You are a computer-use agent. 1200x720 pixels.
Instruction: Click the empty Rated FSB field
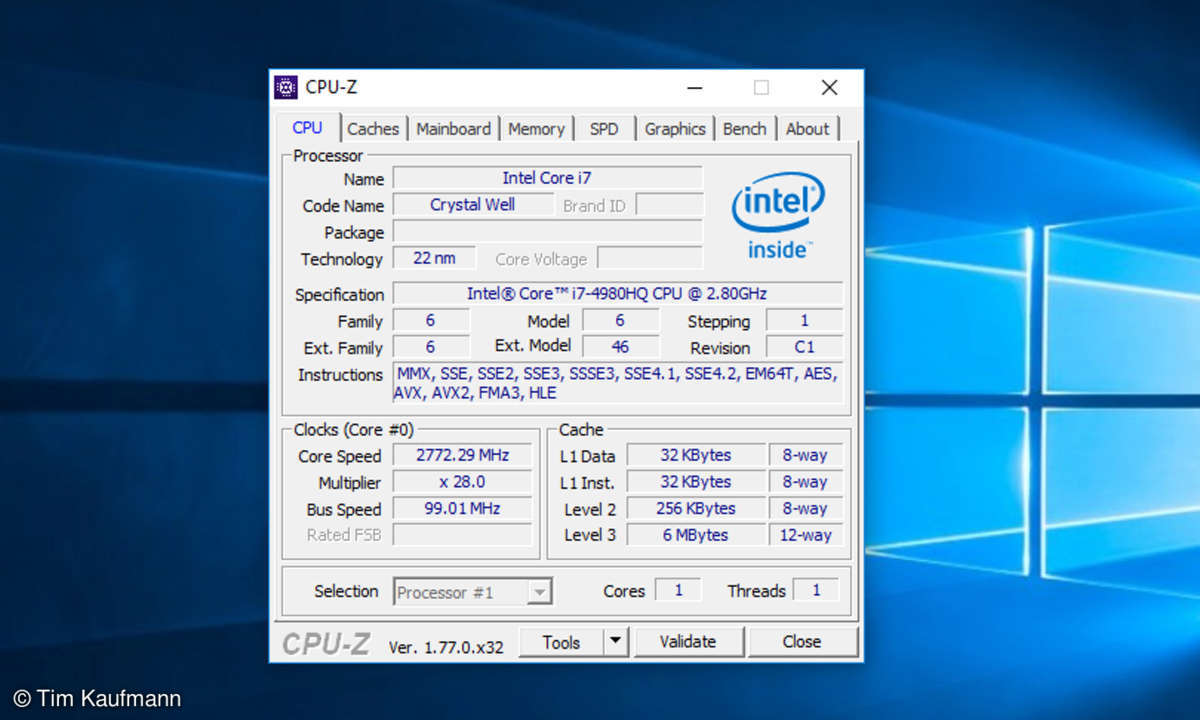pos(463,535)
